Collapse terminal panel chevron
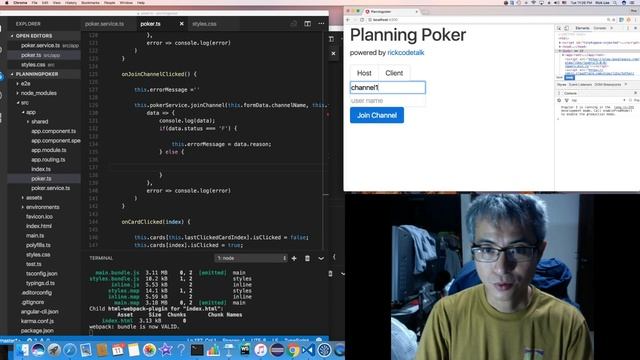Screen dimensions: 640x360 (x=321, y=258)
